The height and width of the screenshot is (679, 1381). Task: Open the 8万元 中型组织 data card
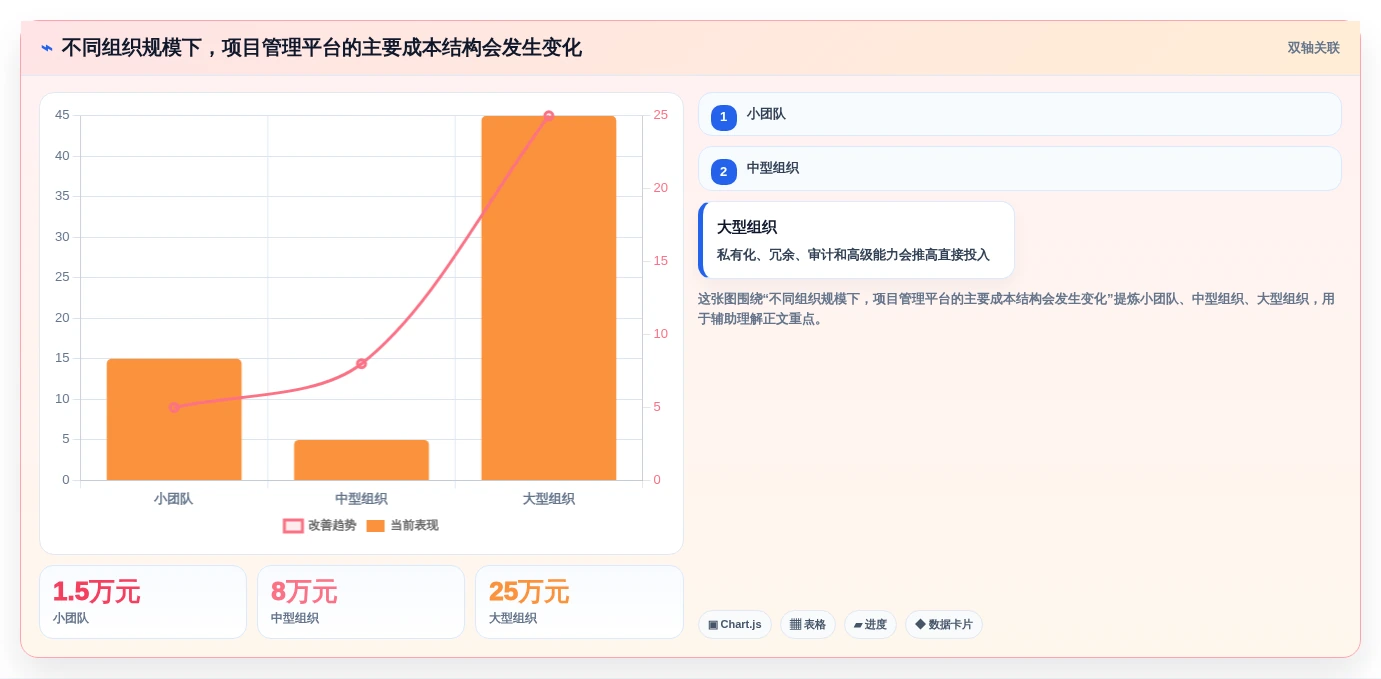pyautogui.click(x=361, y=602)
